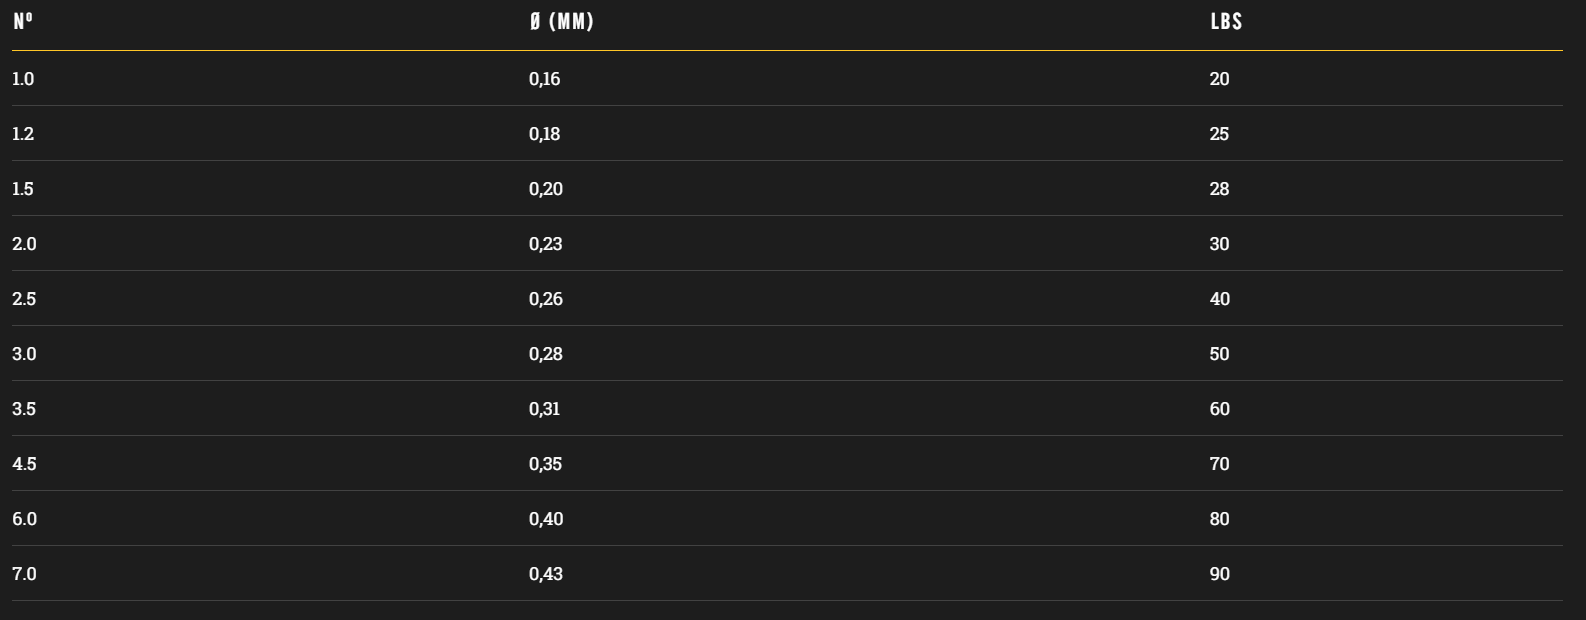
Task: Select the 7.0 row number cell
Action: [24, 574]
